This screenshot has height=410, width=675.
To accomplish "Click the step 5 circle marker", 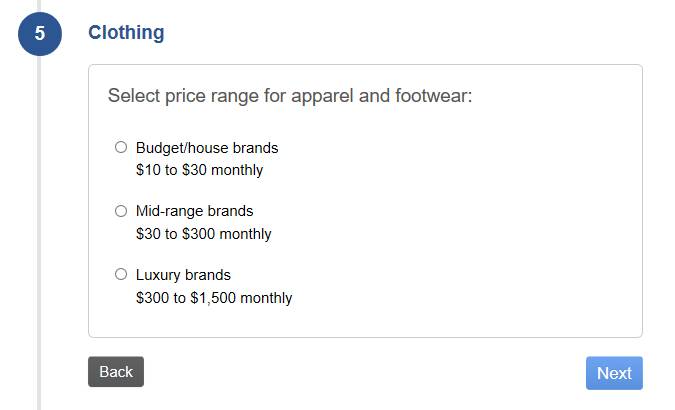I will (x=39, y=33).
